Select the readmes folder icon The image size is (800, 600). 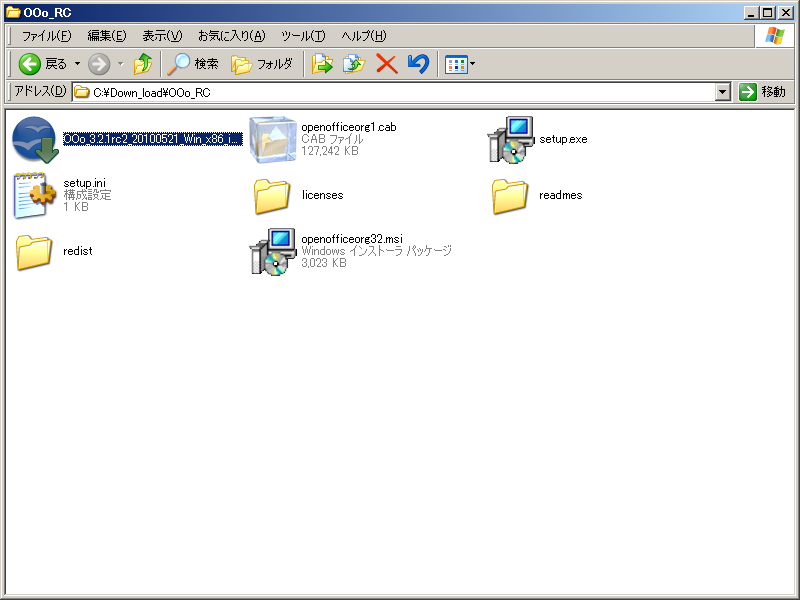click(510, 196)
